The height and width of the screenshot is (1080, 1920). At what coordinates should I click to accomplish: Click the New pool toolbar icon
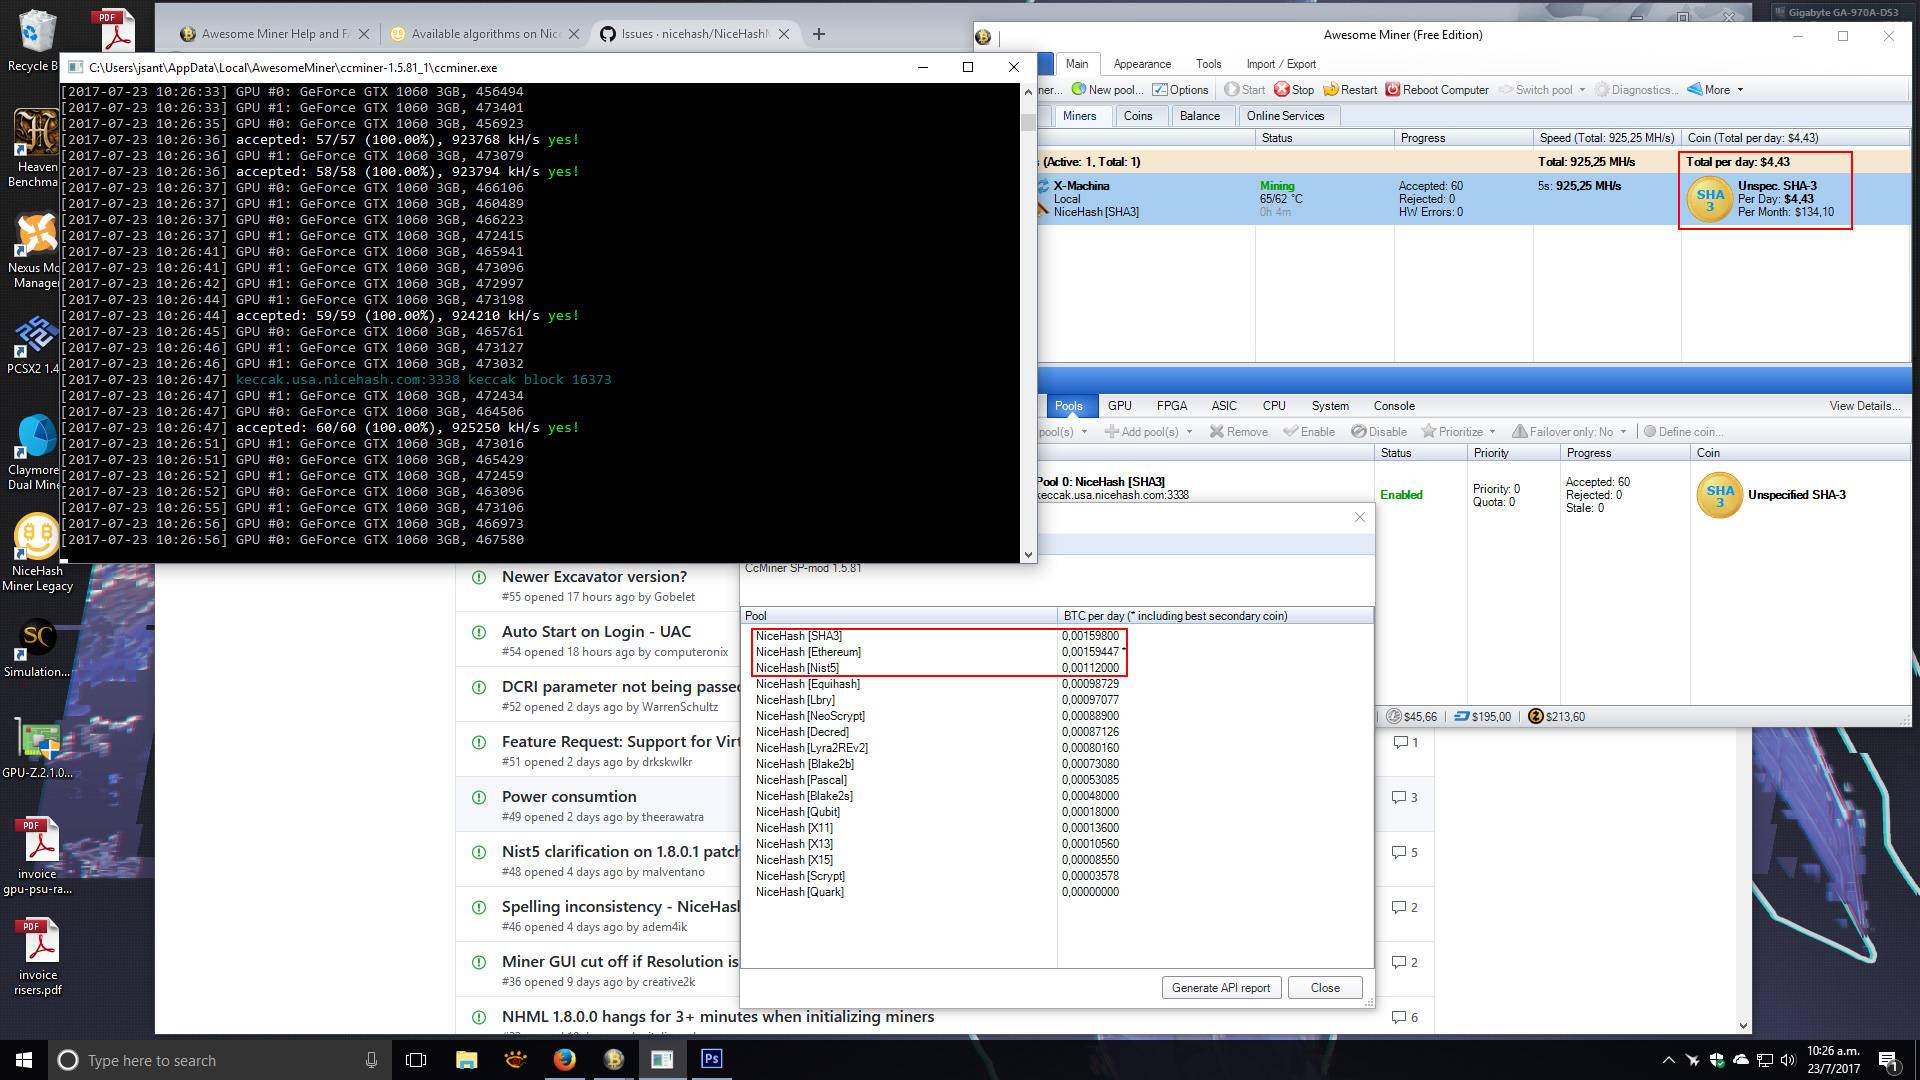point(1078,90)
